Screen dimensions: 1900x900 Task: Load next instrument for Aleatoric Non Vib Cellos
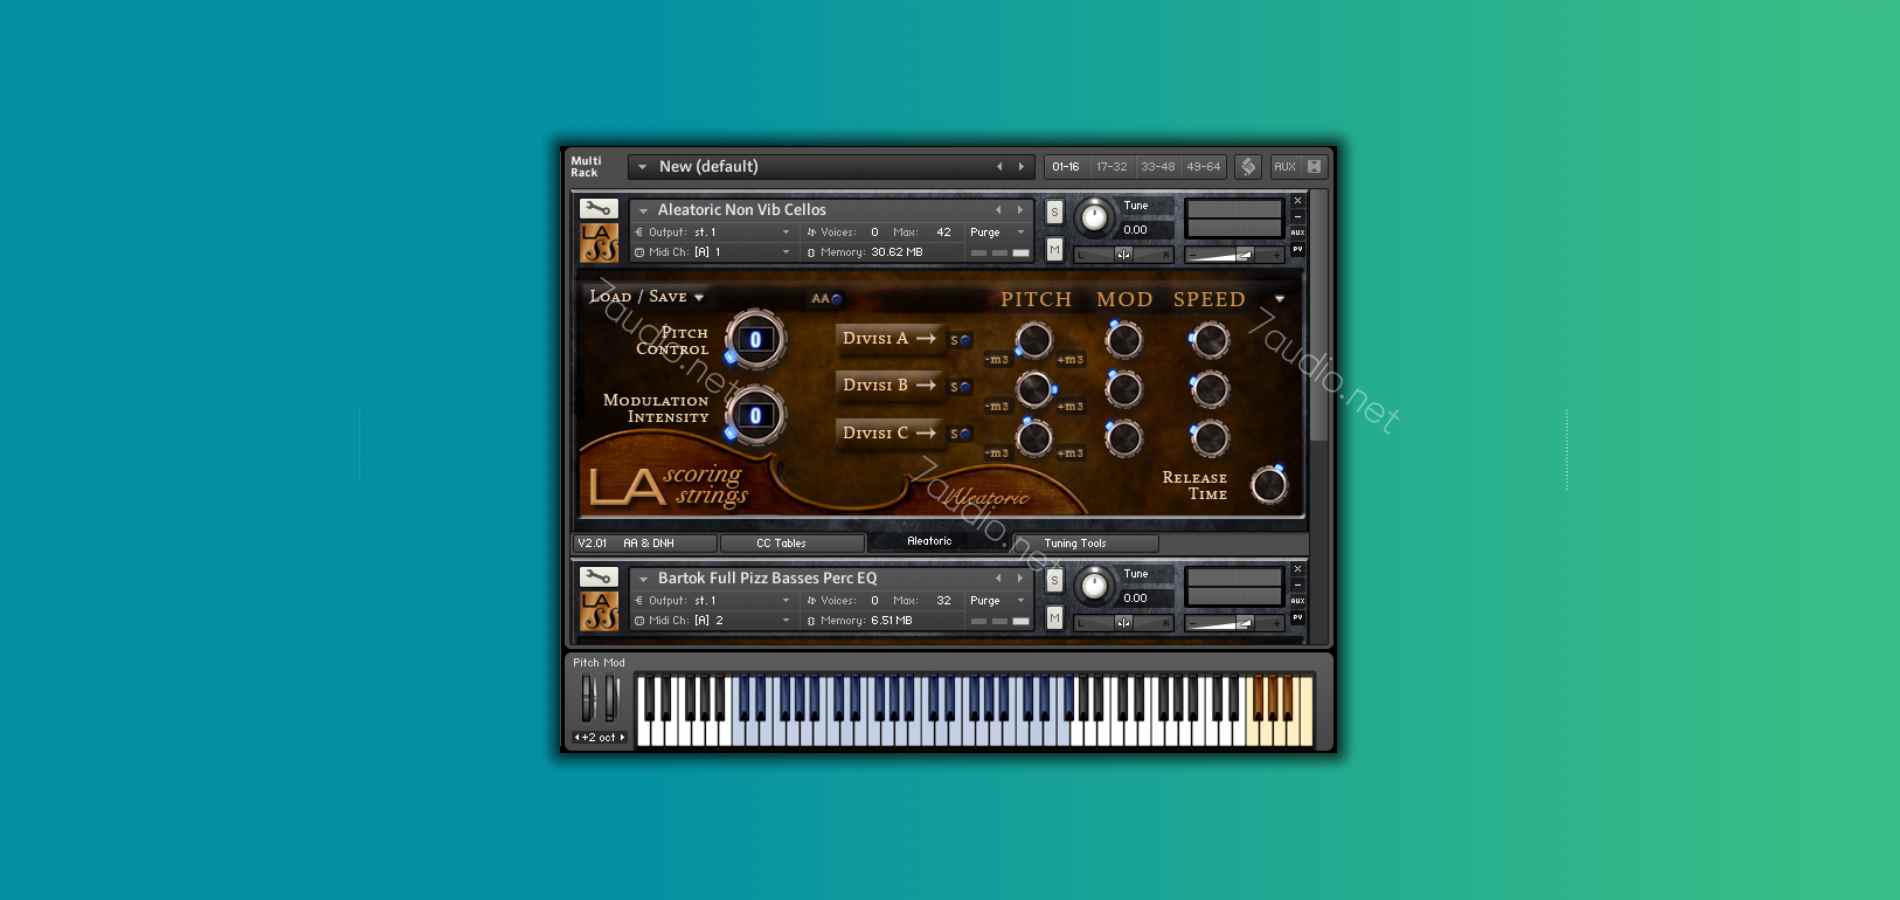pyautogui.click(x=1020, y=210)
